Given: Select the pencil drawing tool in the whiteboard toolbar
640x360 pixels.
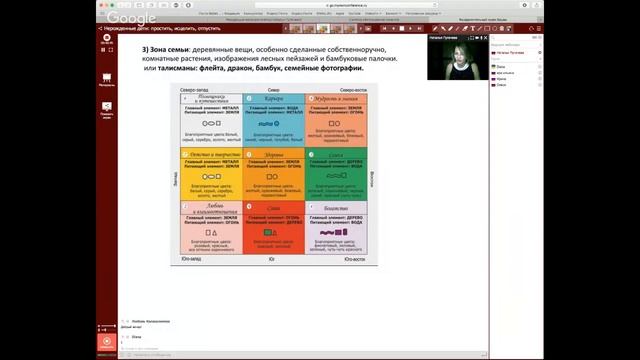Looking at the screenshot, I should [x=435, y=29].
